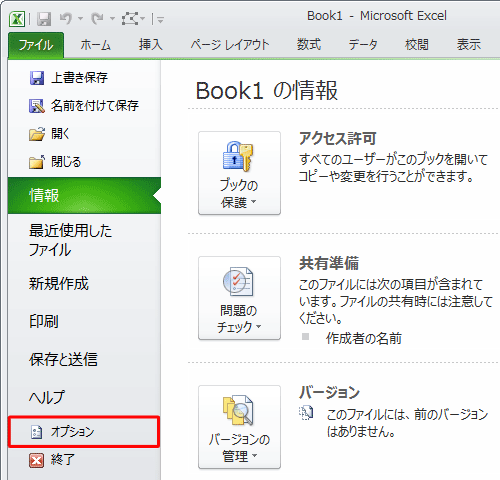Switch to the ホーム tab
Image resolution: width=500 pixels, height=480 pixels.
point(95,45)
